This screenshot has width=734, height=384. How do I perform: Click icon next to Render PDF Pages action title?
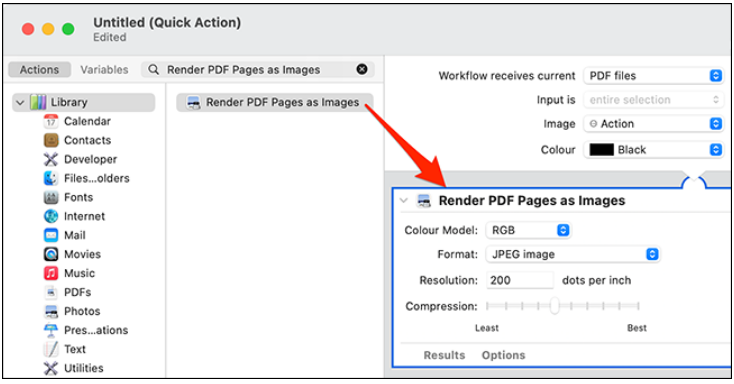pos(424,201)
